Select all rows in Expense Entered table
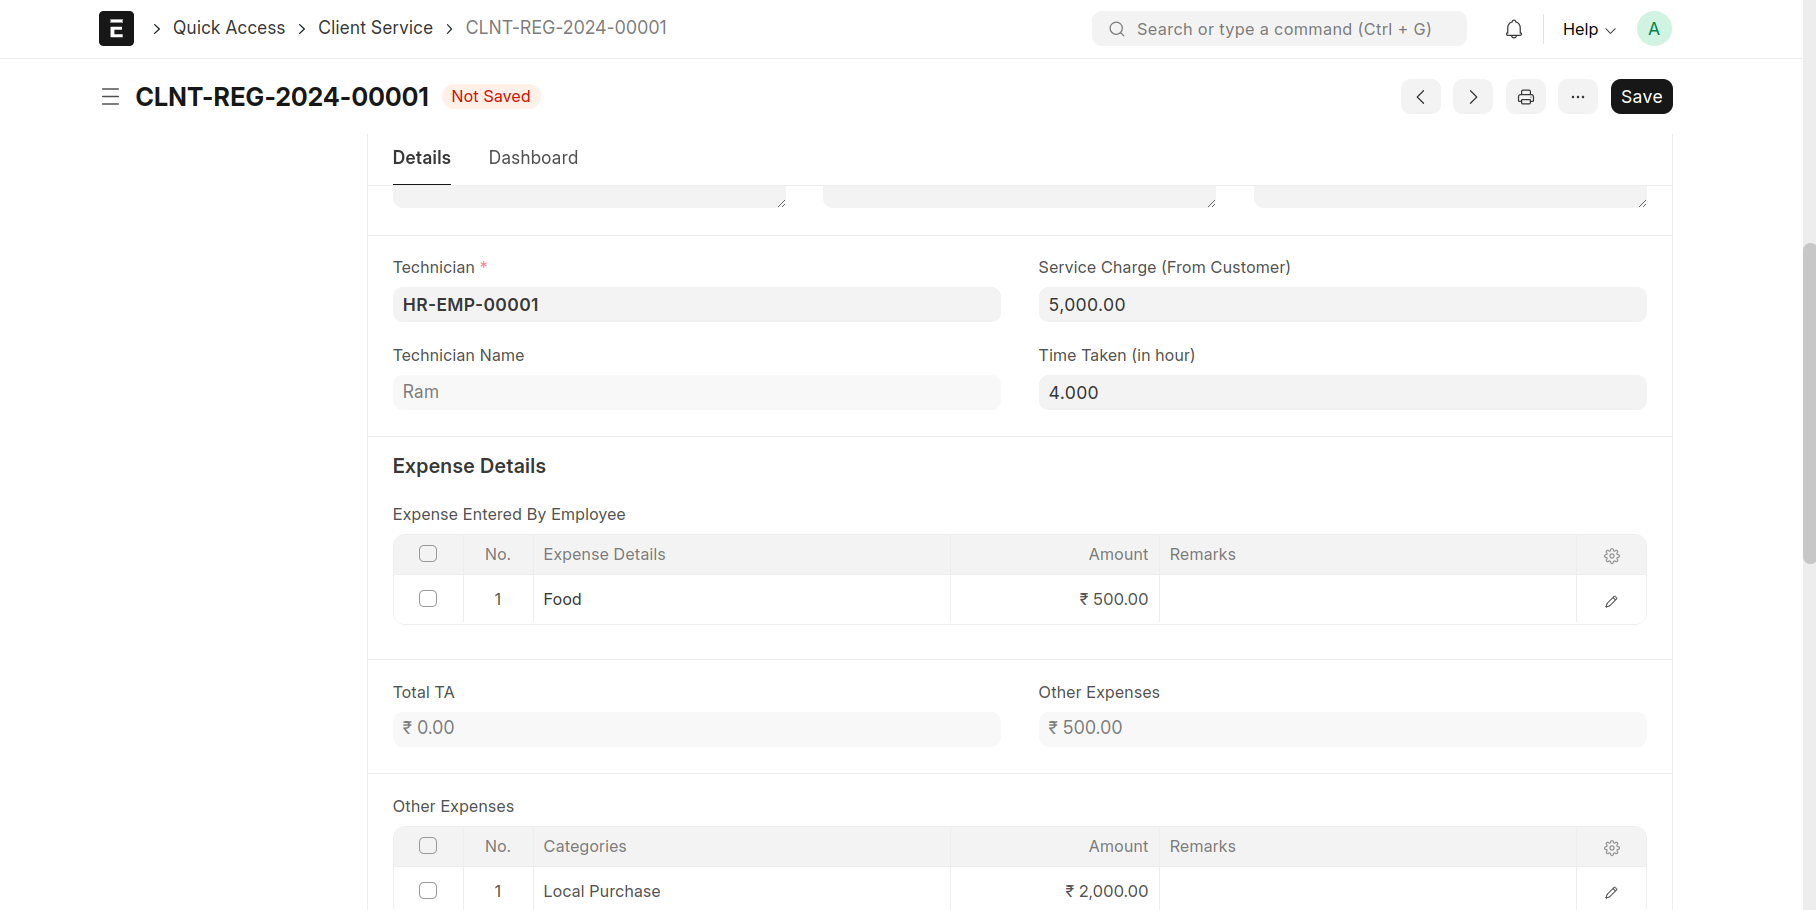 [x=428, y=554]
